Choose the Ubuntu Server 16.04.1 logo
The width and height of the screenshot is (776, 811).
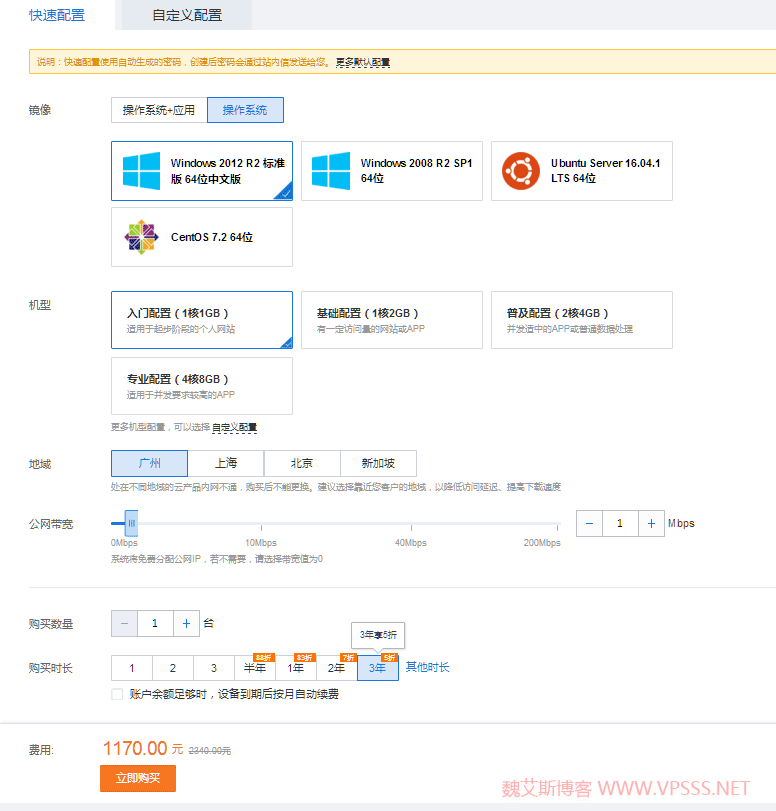(x=521, y=171)
